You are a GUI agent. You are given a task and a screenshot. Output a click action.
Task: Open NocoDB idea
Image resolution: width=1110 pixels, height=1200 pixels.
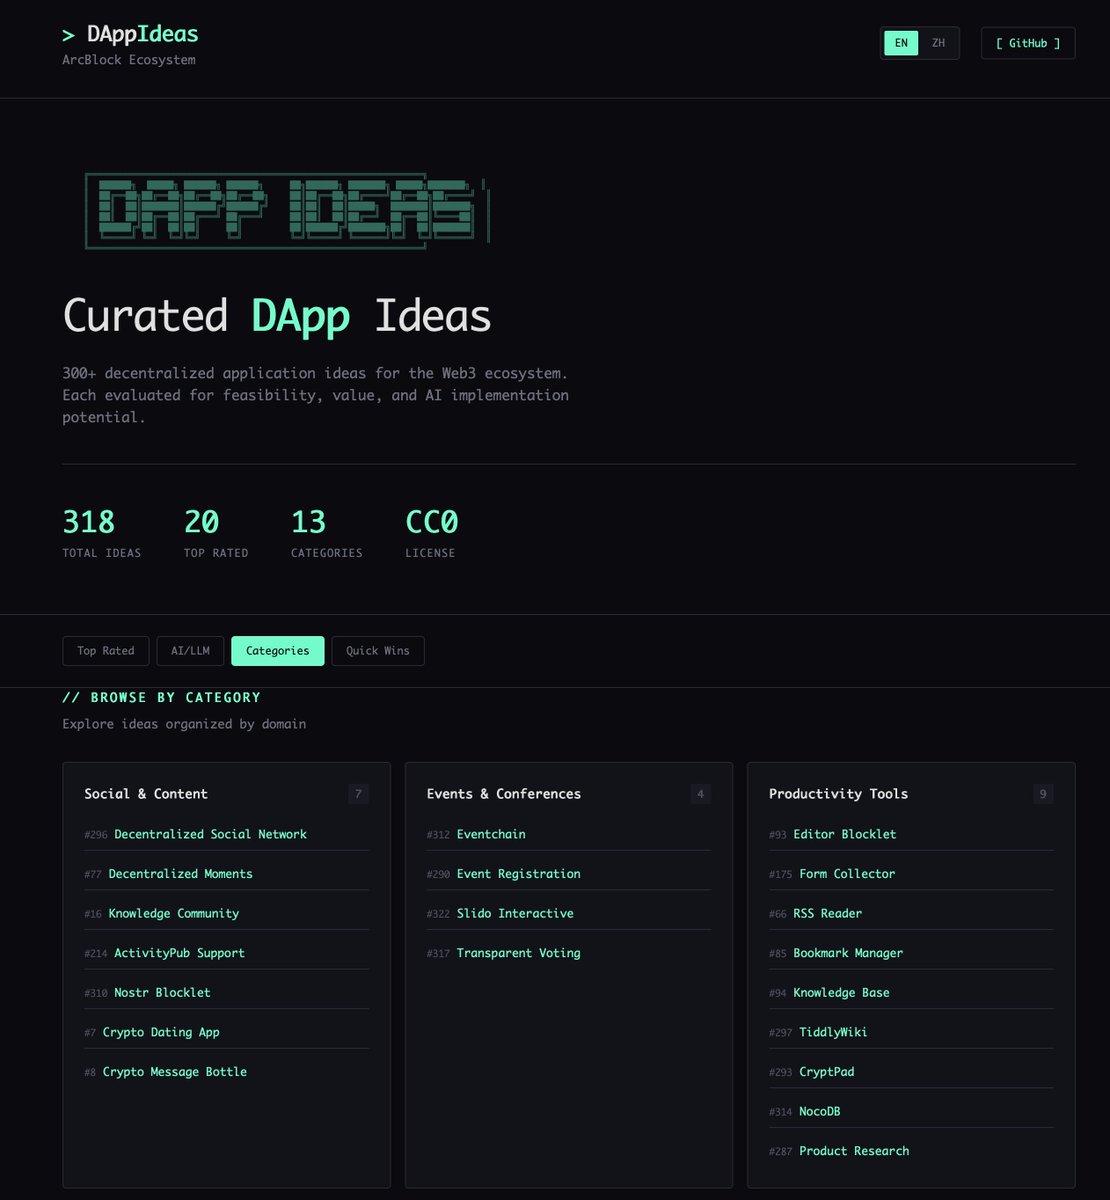click(x=820, y=1112)
